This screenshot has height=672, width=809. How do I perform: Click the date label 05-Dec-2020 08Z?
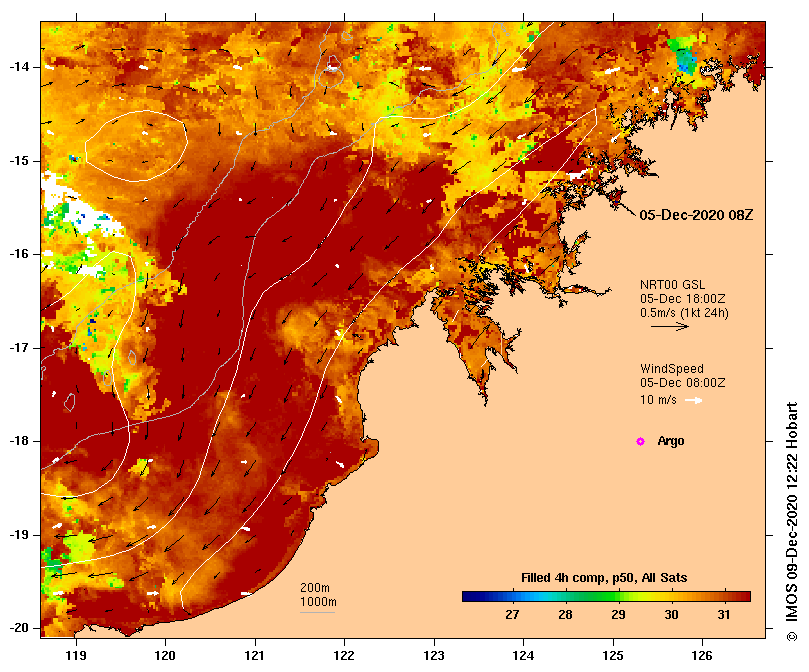coord(696,215)
